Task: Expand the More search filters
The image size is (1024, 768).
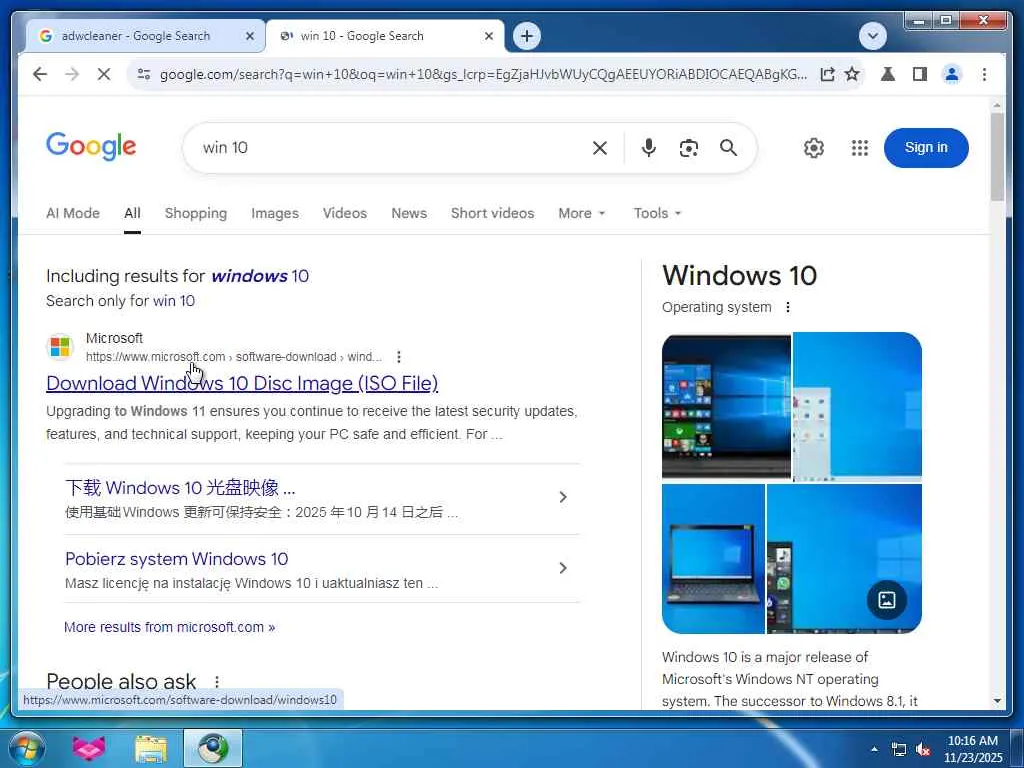Action: click(581, 214)
